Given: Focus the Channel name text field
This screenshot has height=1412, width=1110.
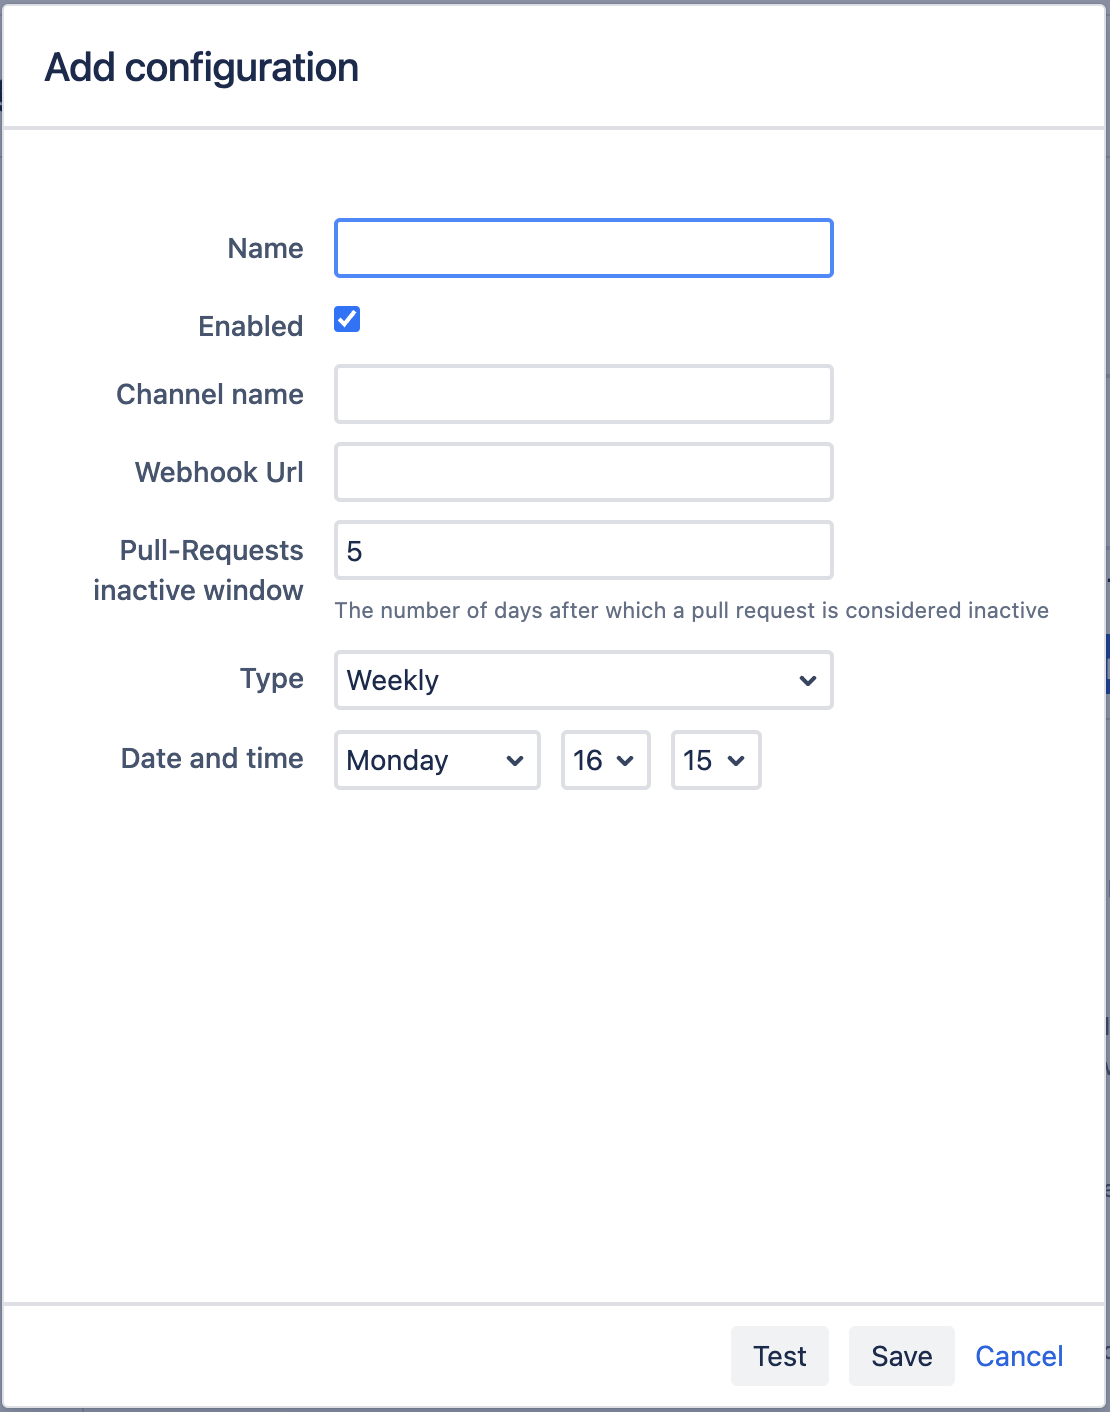Looking at the screenshot, I should pyautogui.click(x=583, y=394).
